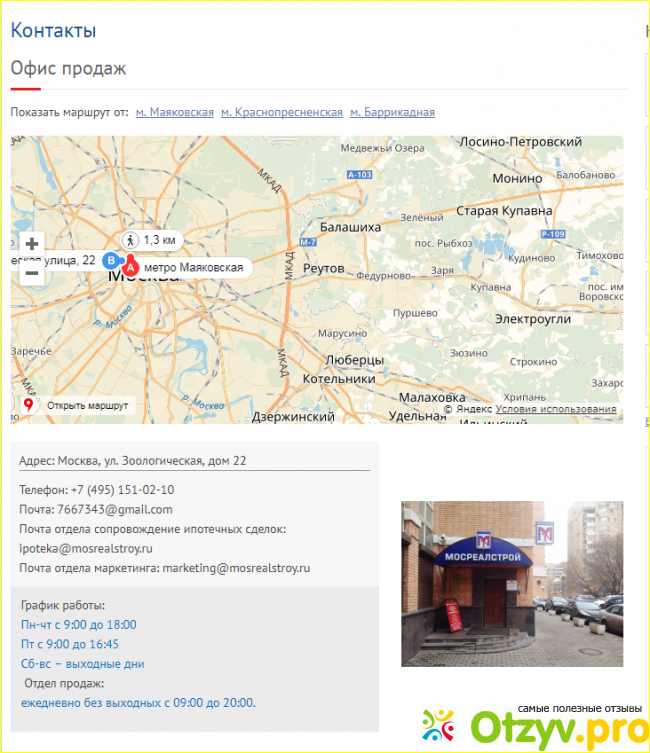Click the метро Маяковская map label
The image size is (650, 753).
point(193,267)
